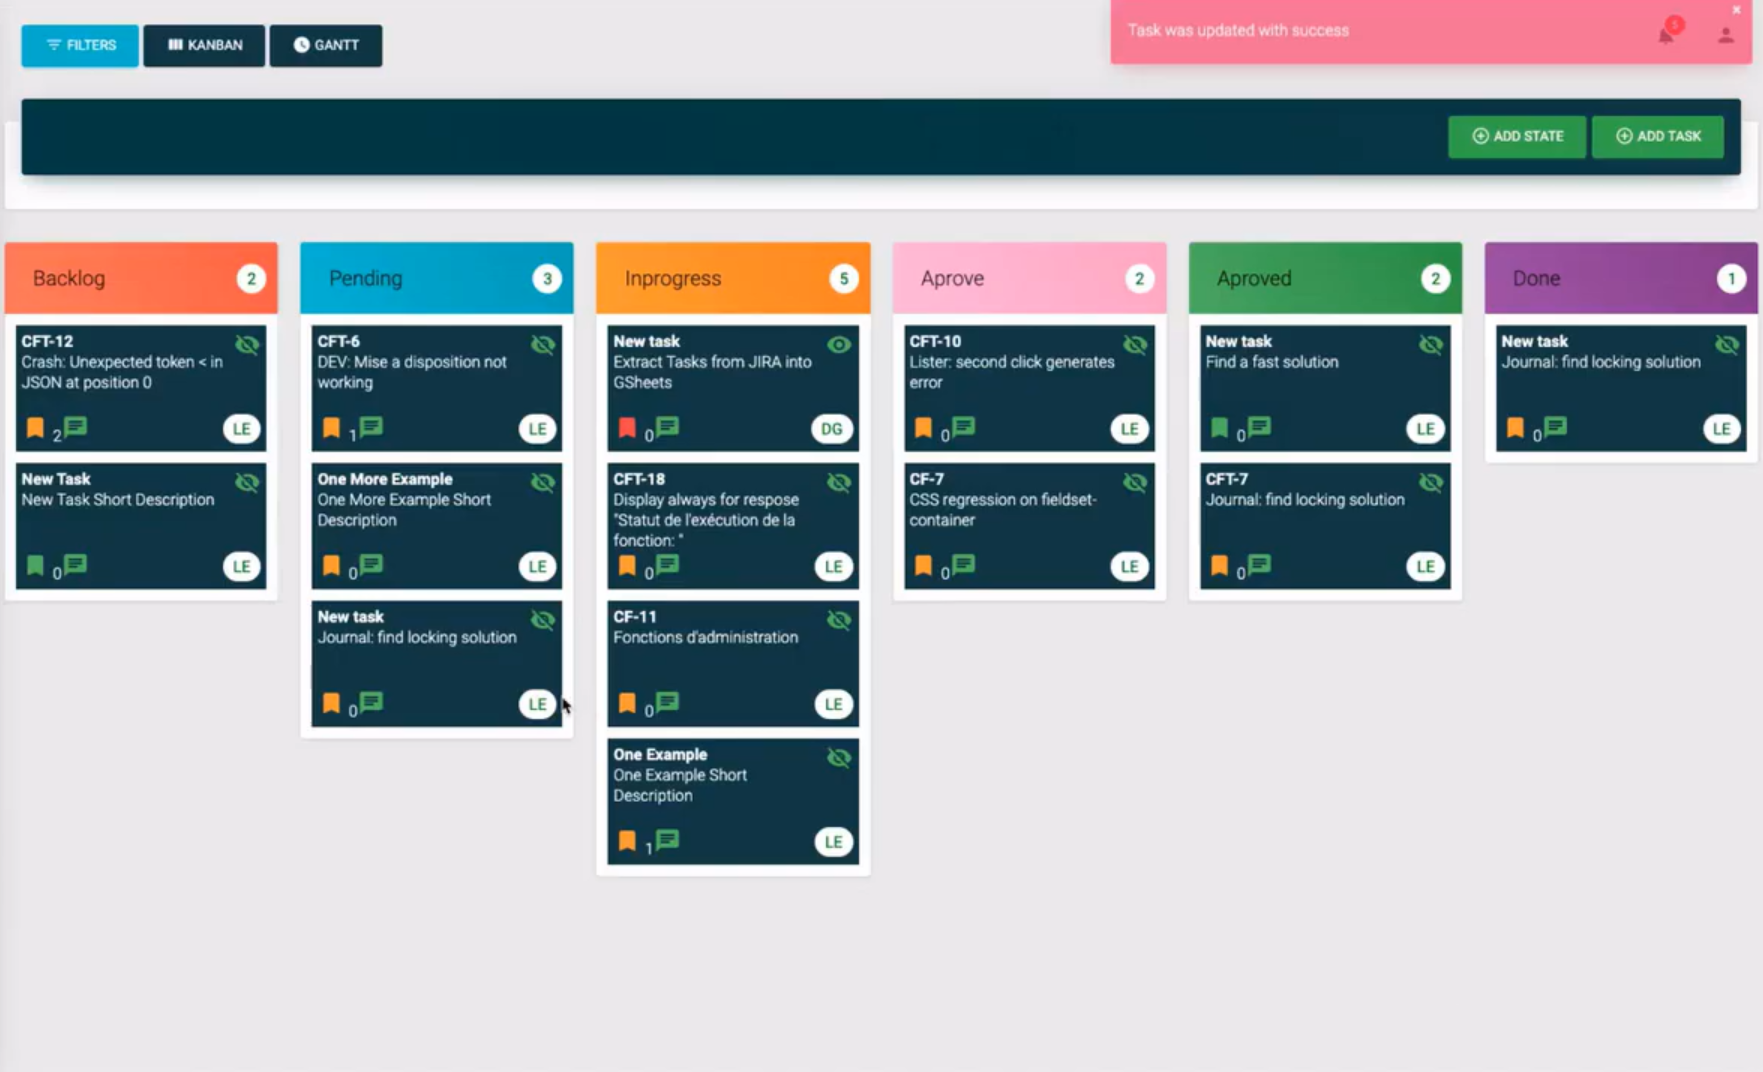Click the Add State button
Viewport: 1763px width, 1072px height.
[x=1517, y=136]
